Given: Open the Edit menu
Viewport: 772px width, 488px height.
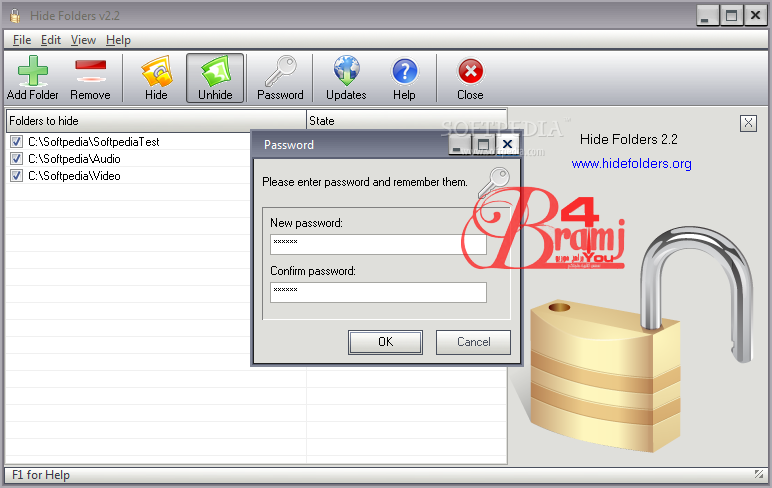Looking at the screenshot, I should pyautogui.click(x=51, y=40).
